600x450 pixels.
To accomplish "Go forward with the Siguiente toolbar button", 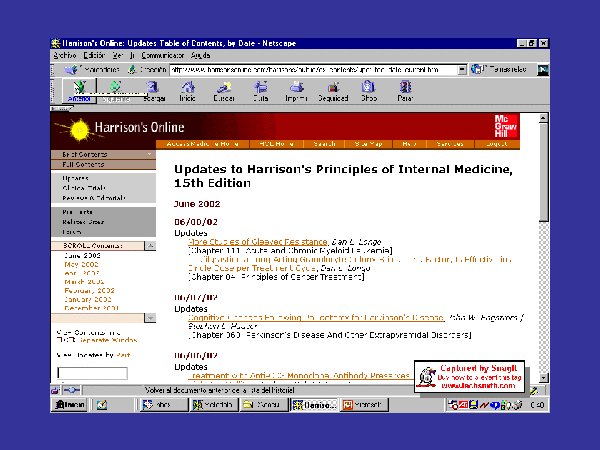I will [x=116, y=91].
